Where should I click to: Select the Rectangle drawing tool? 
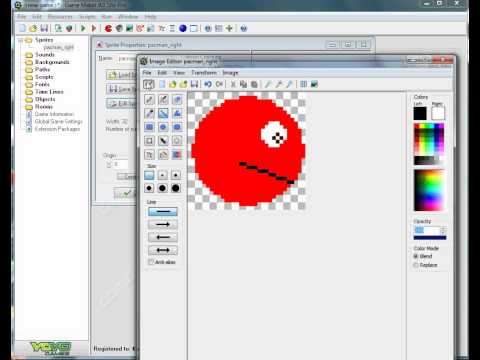tap(149, 127)
